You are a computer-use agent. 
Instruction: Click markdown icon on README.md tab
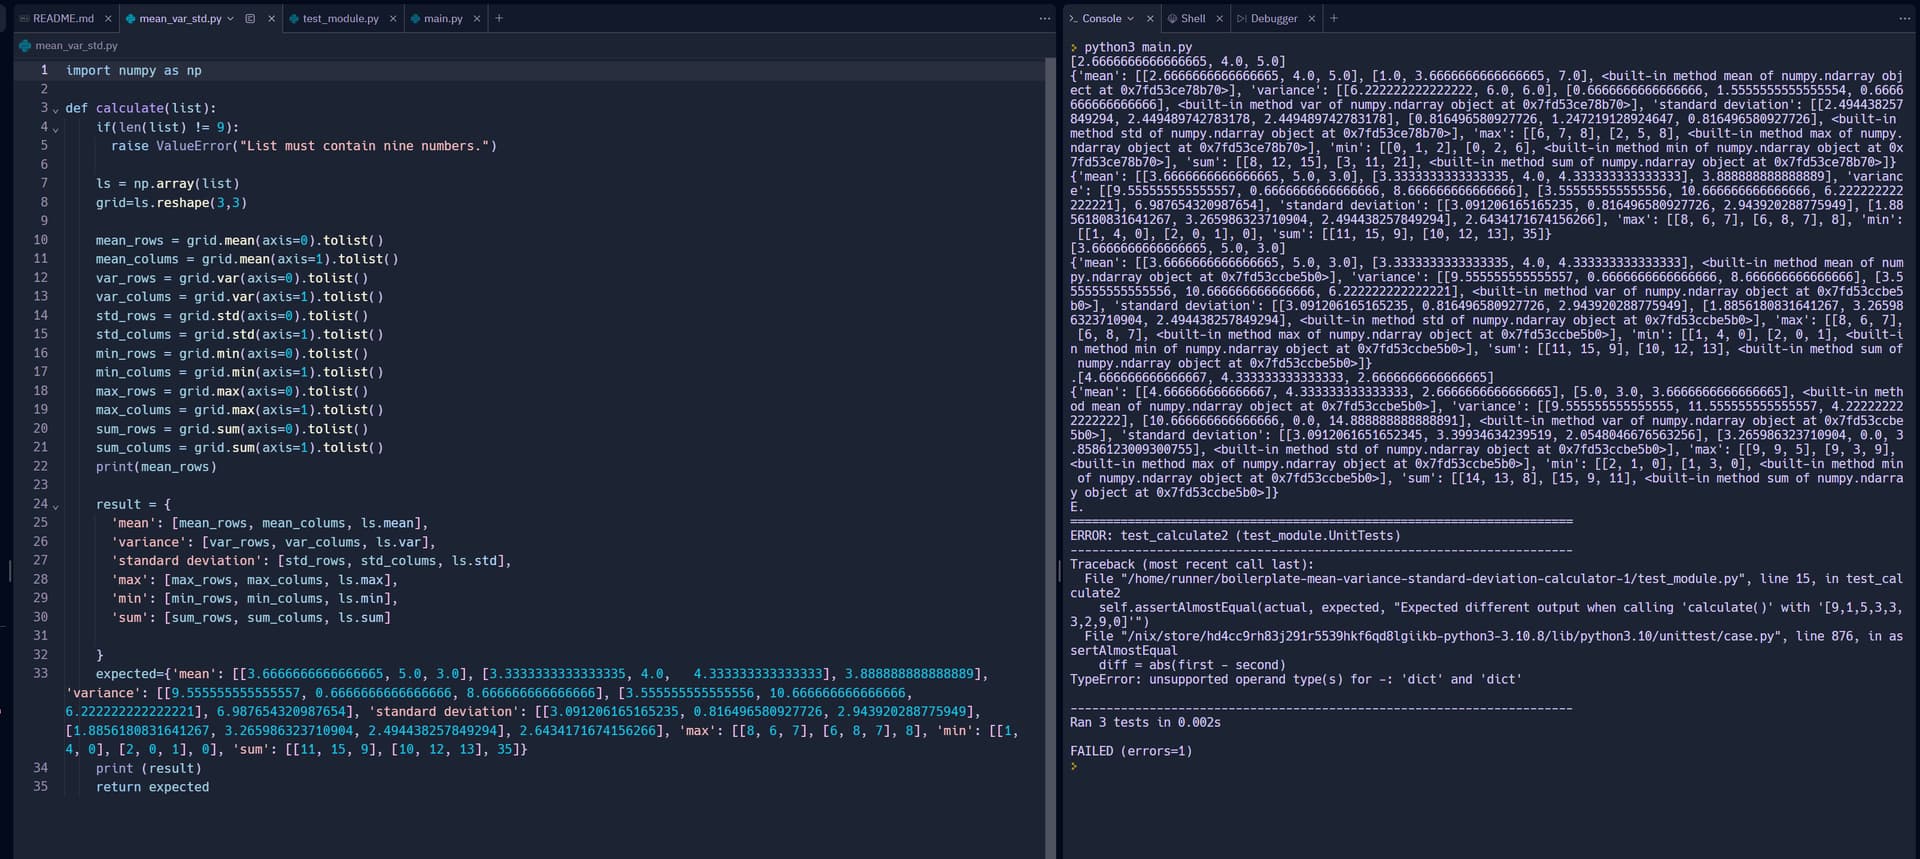[x=25, y=18]
